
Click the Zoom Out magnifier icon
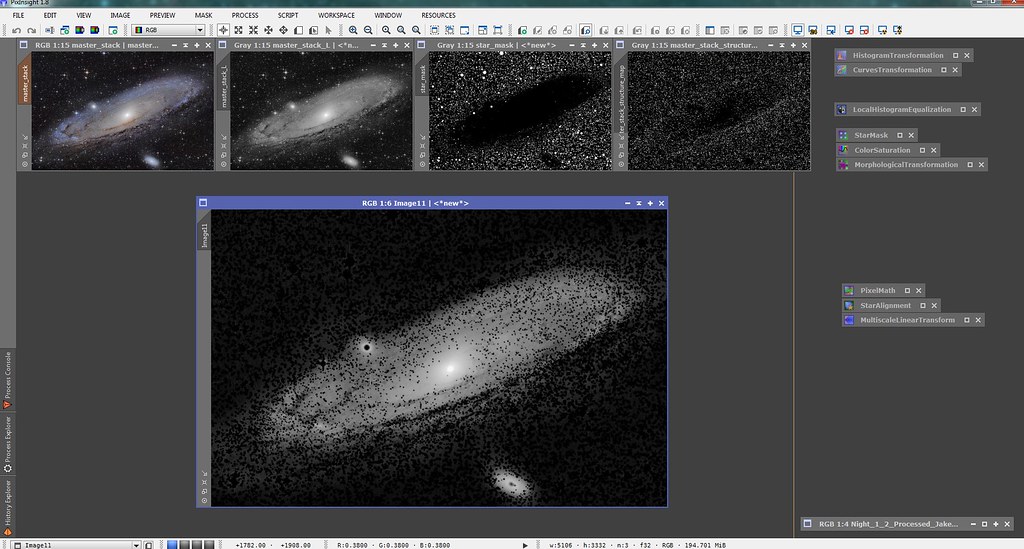click(x=369, y=31)
